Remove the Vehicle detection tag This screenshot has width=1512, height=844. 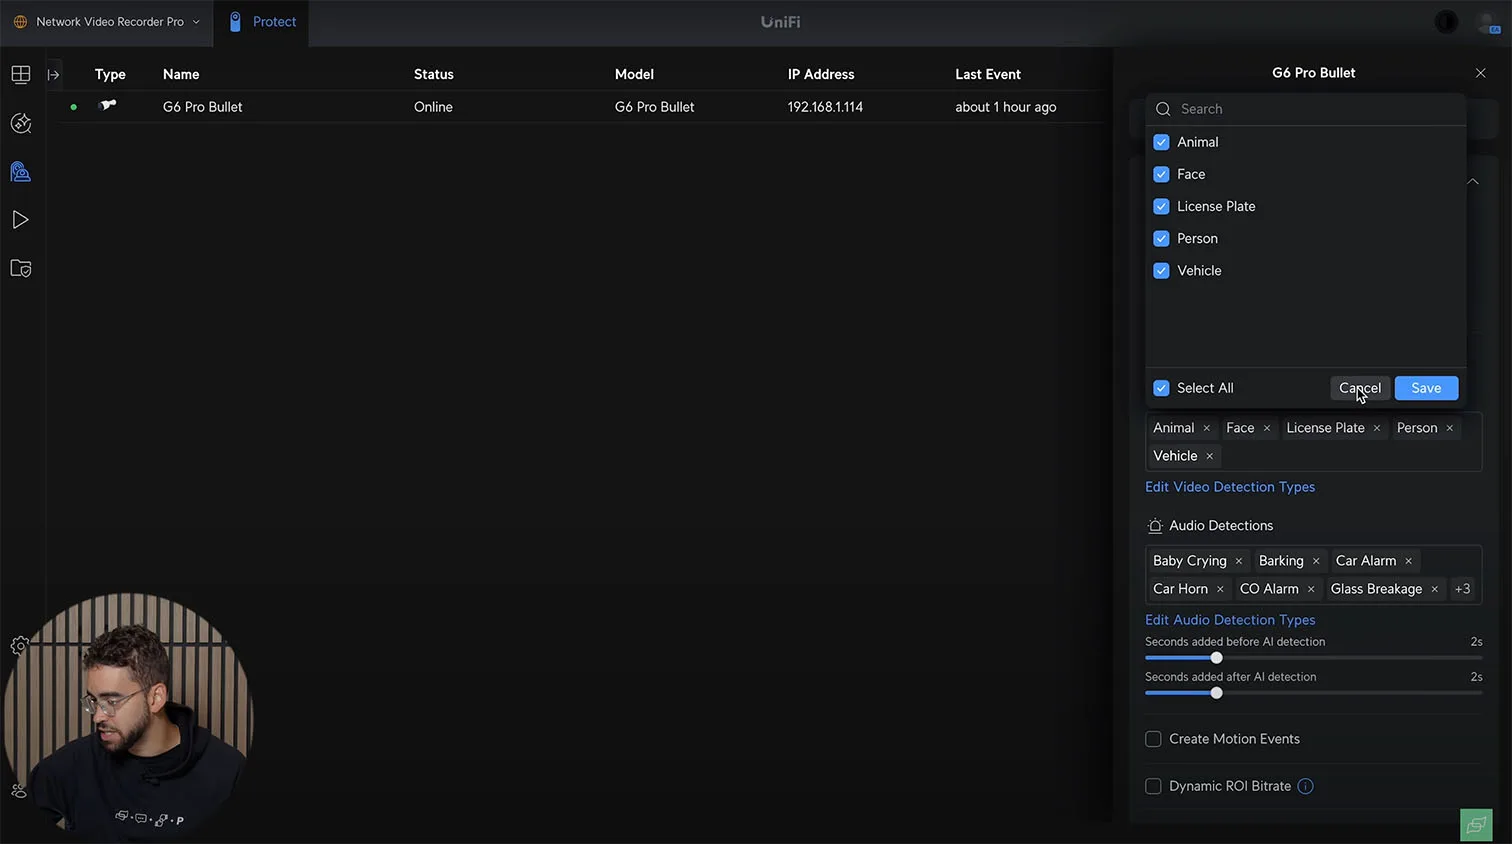[1210, 456]
